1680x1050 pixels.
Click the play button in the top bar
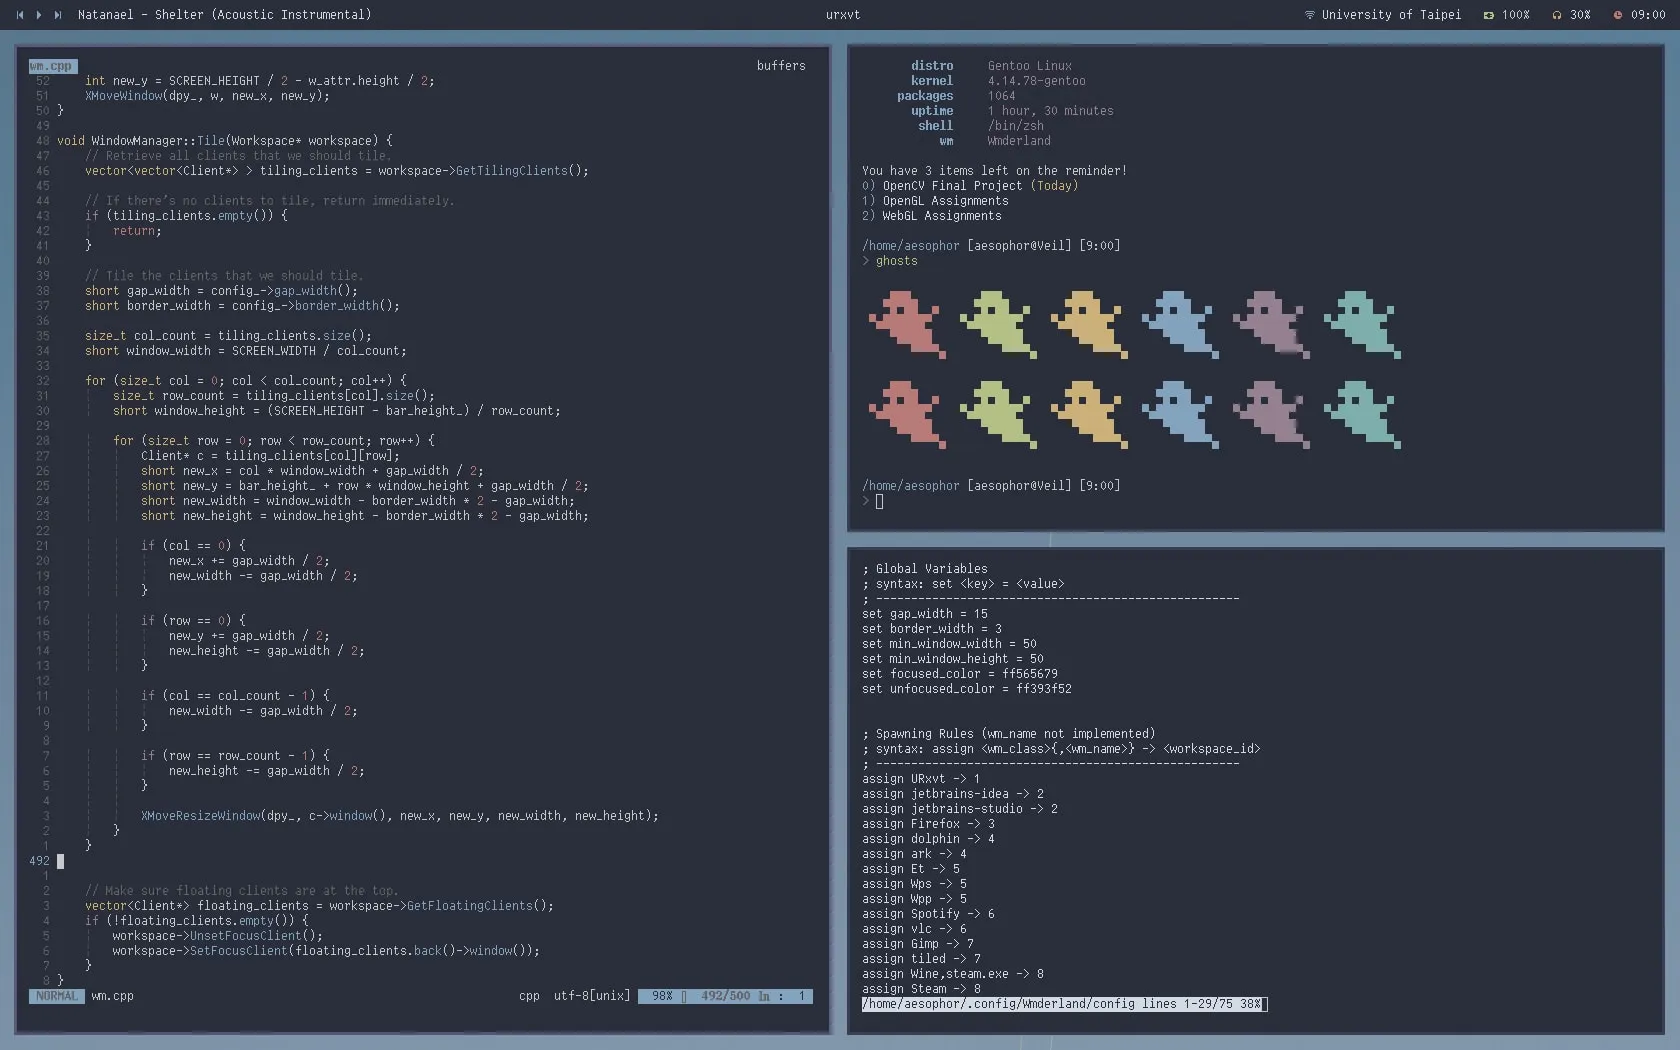38,15
